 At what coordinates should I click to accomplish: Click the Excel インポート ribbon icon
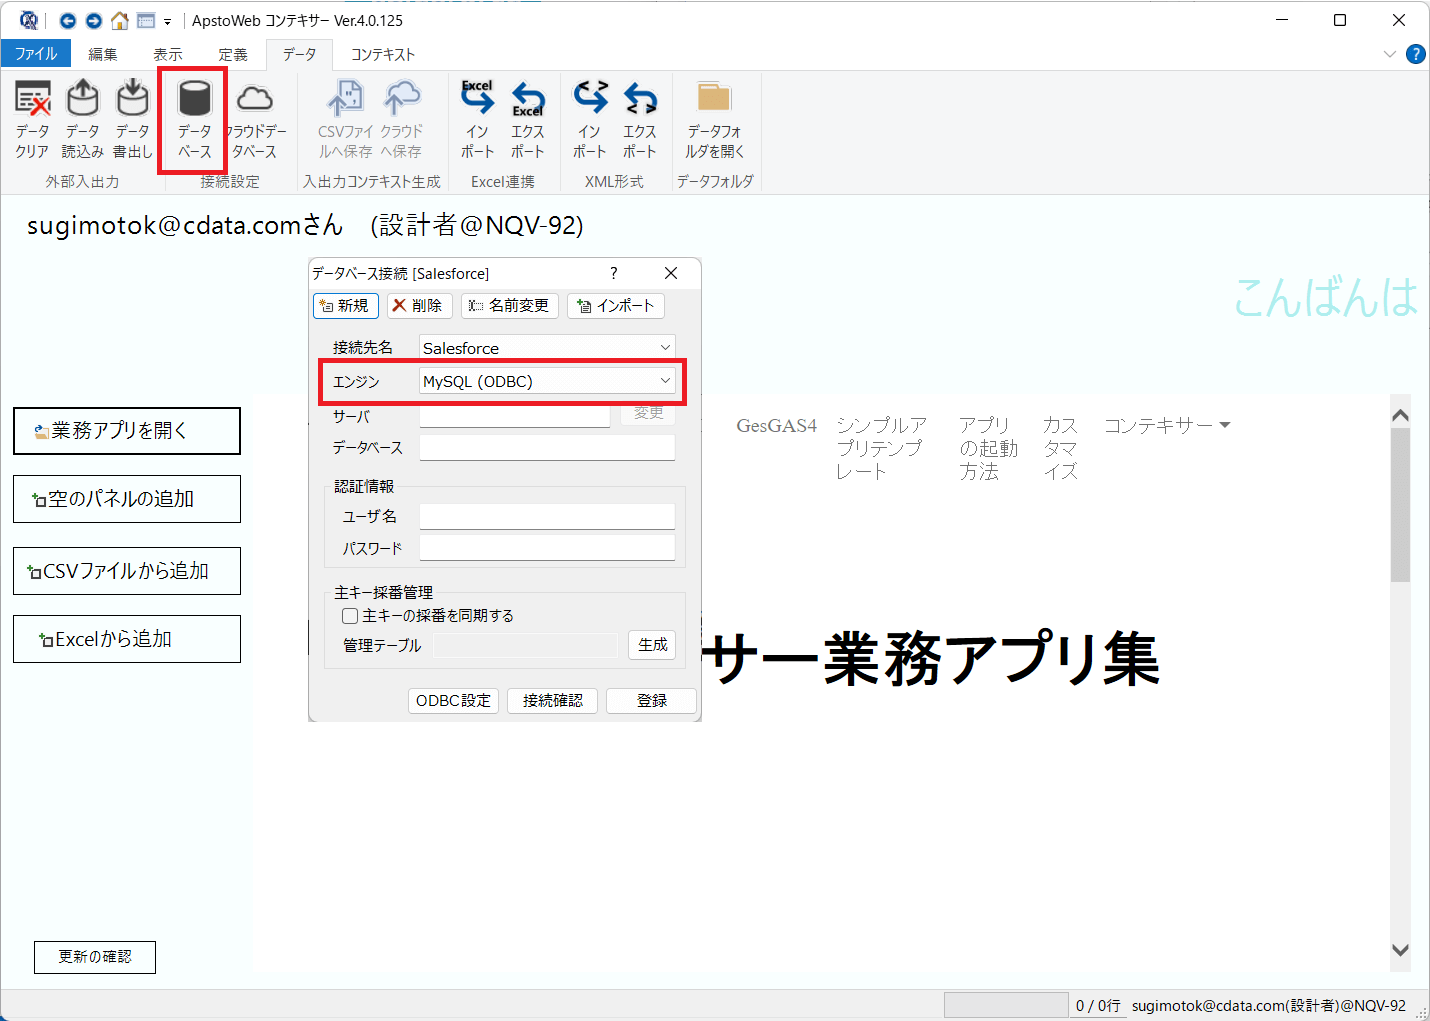(x=477, y=119)
